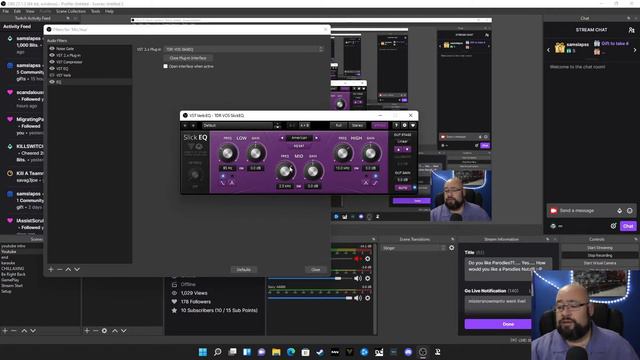Remove selected audio filter with minus icon

(x=60, y=269)
